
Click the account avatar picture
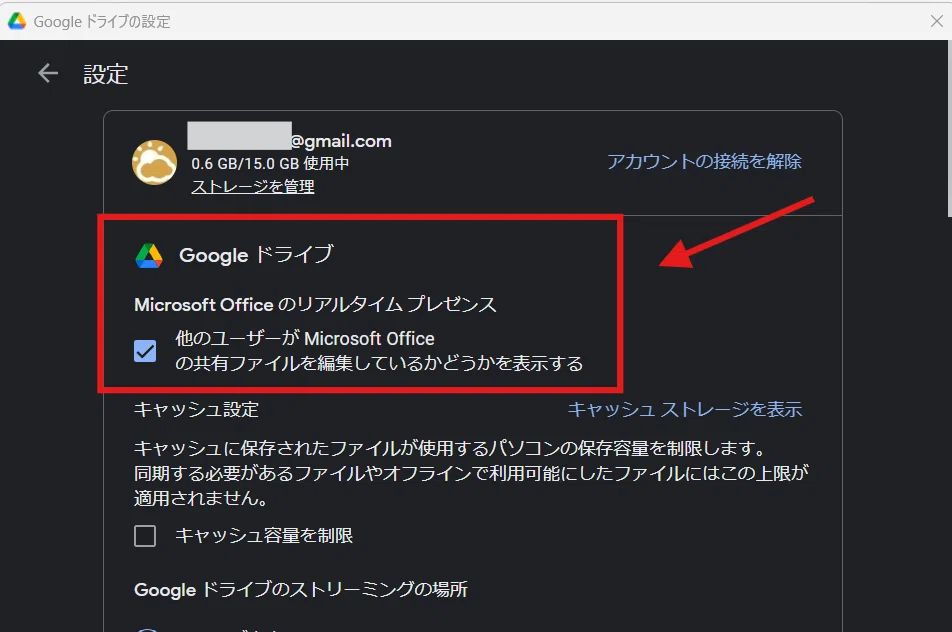[x=155, y=163]
